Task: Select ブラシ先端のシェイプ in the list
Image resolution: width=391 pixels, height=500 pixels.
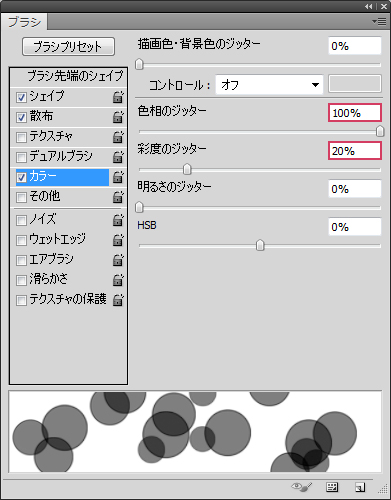Action: tap(69, 76)
